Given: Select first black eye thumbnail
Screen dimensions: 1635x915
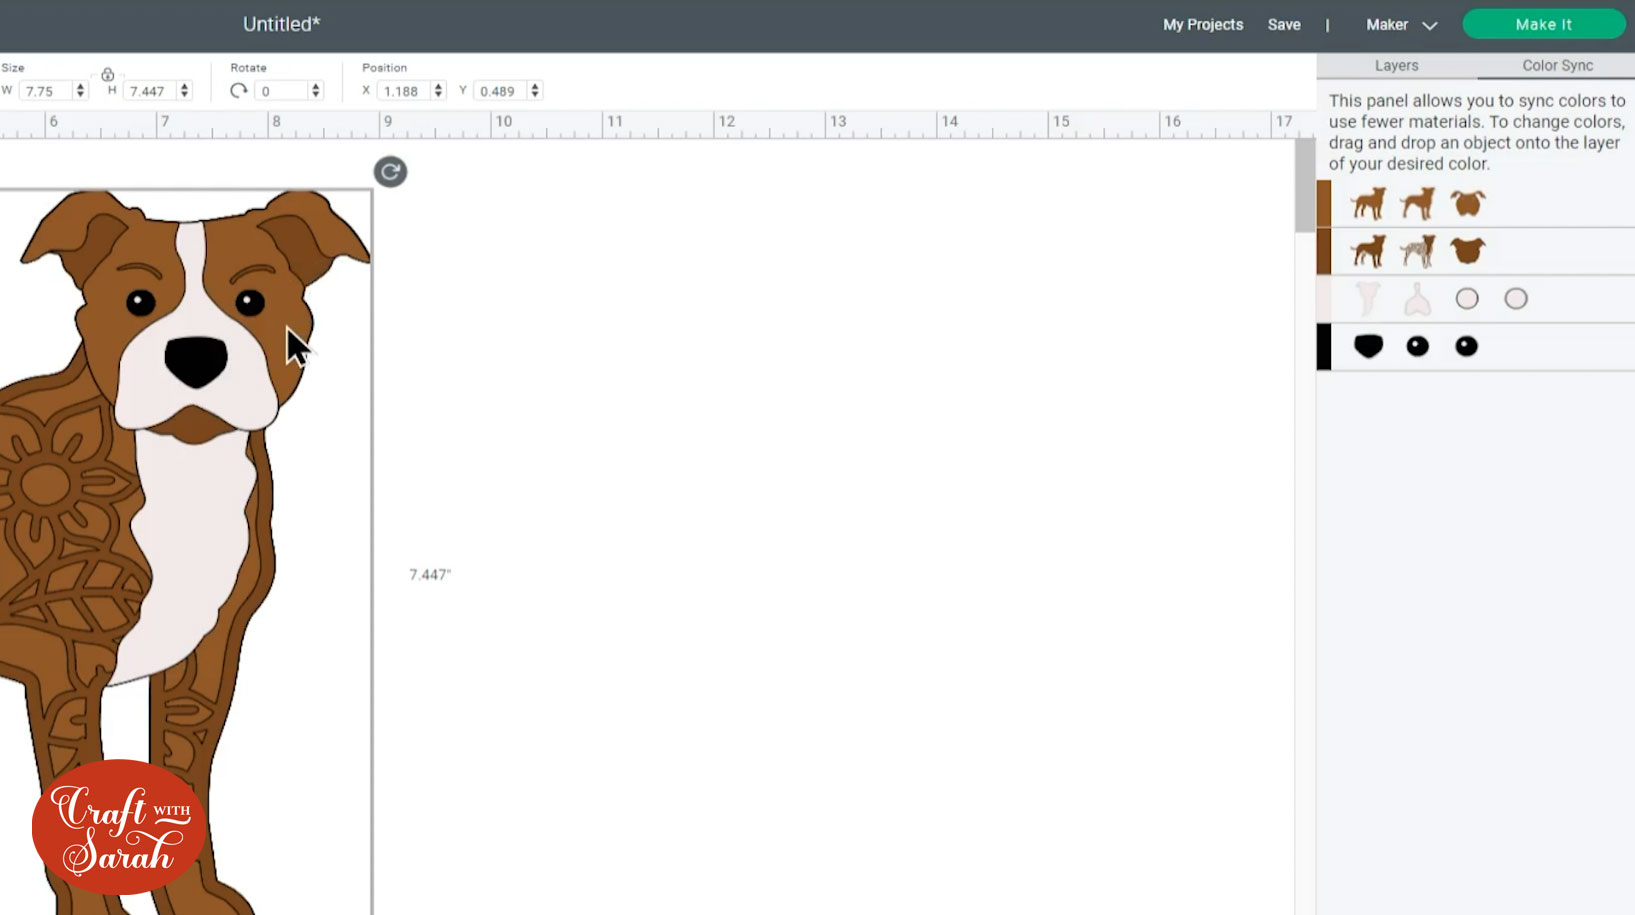Looking at the screenshot, I should coord(1417,346).
